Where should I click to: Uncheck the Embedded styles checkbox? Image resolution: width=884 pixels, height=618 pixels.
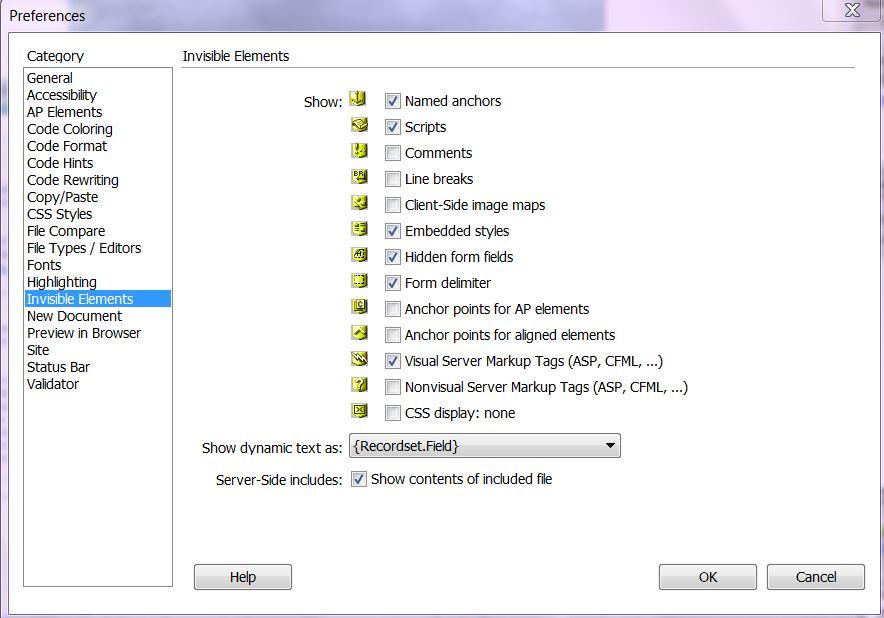[x=392, y=231]
